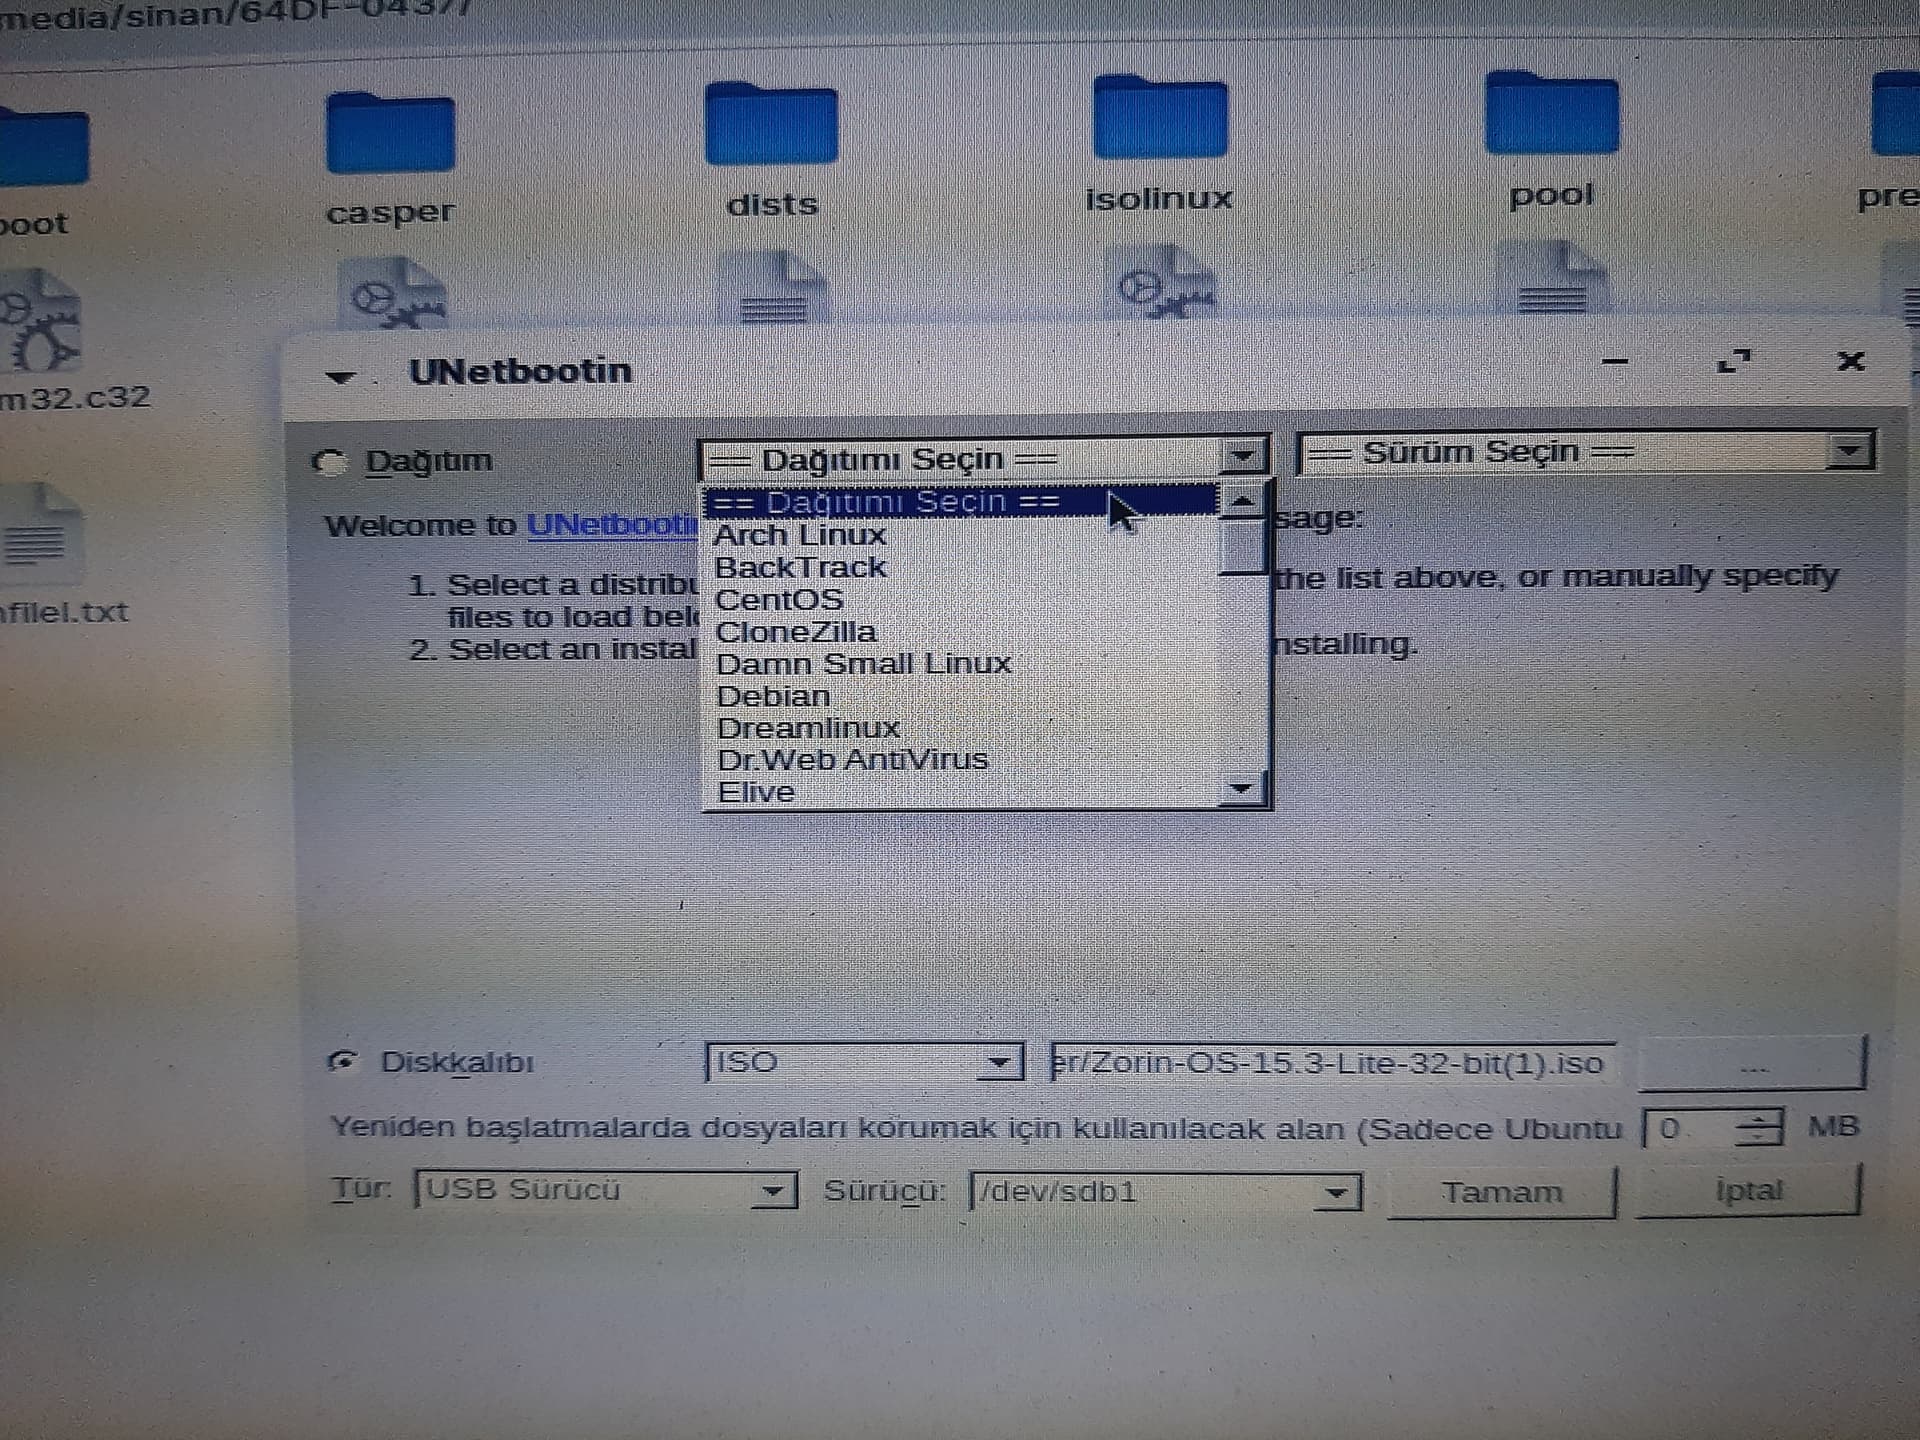Viewport: 1920px width, 1440px height.
Task: Follow the UNetbootin welcome hyperlink
Action: 612,524
